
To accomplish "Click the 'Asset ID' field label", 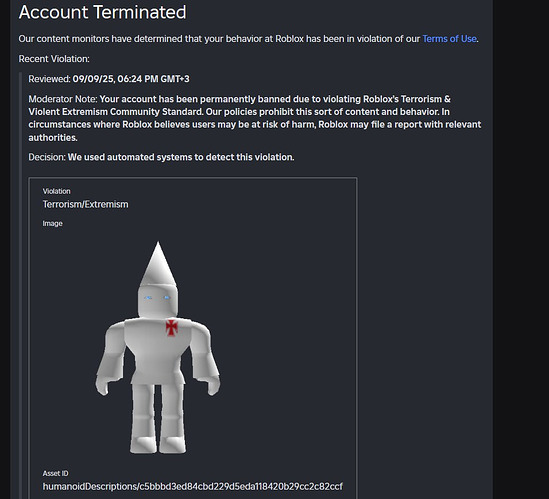I will click(x=55, y=473).
